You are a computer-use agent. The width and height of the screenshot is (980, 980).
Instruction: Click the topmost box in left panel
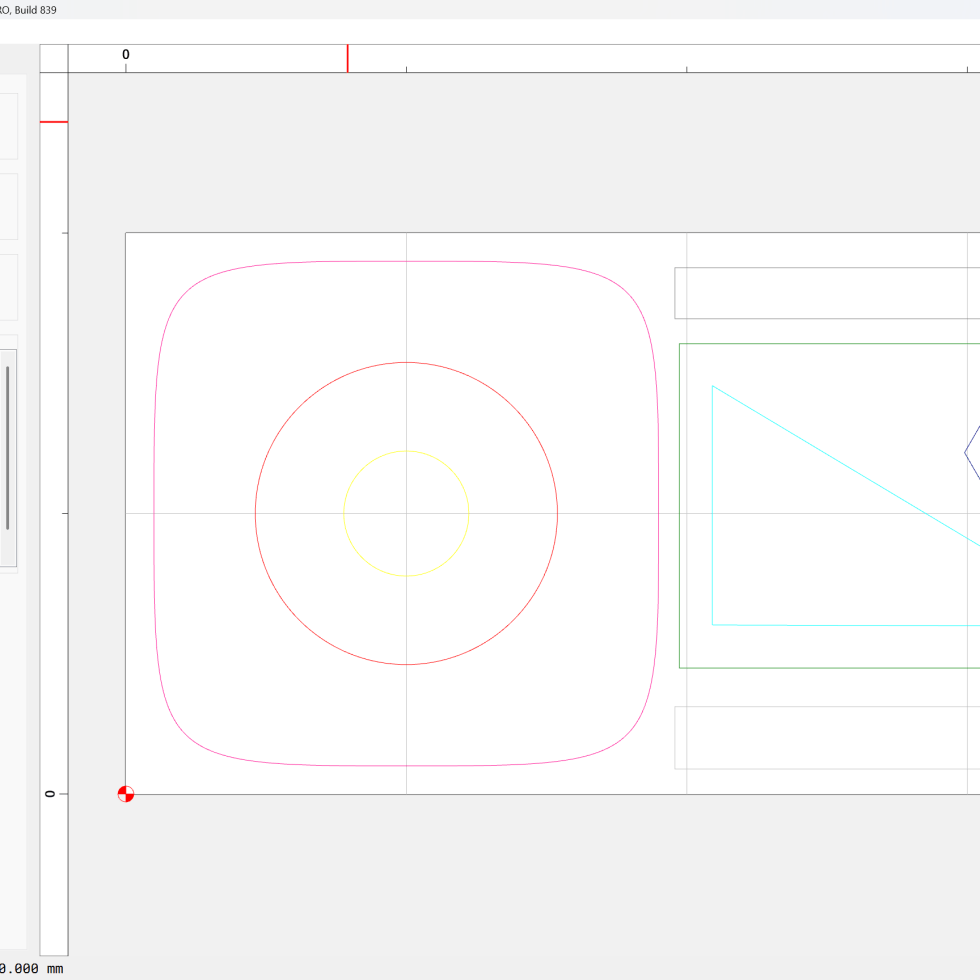point(8,126)
